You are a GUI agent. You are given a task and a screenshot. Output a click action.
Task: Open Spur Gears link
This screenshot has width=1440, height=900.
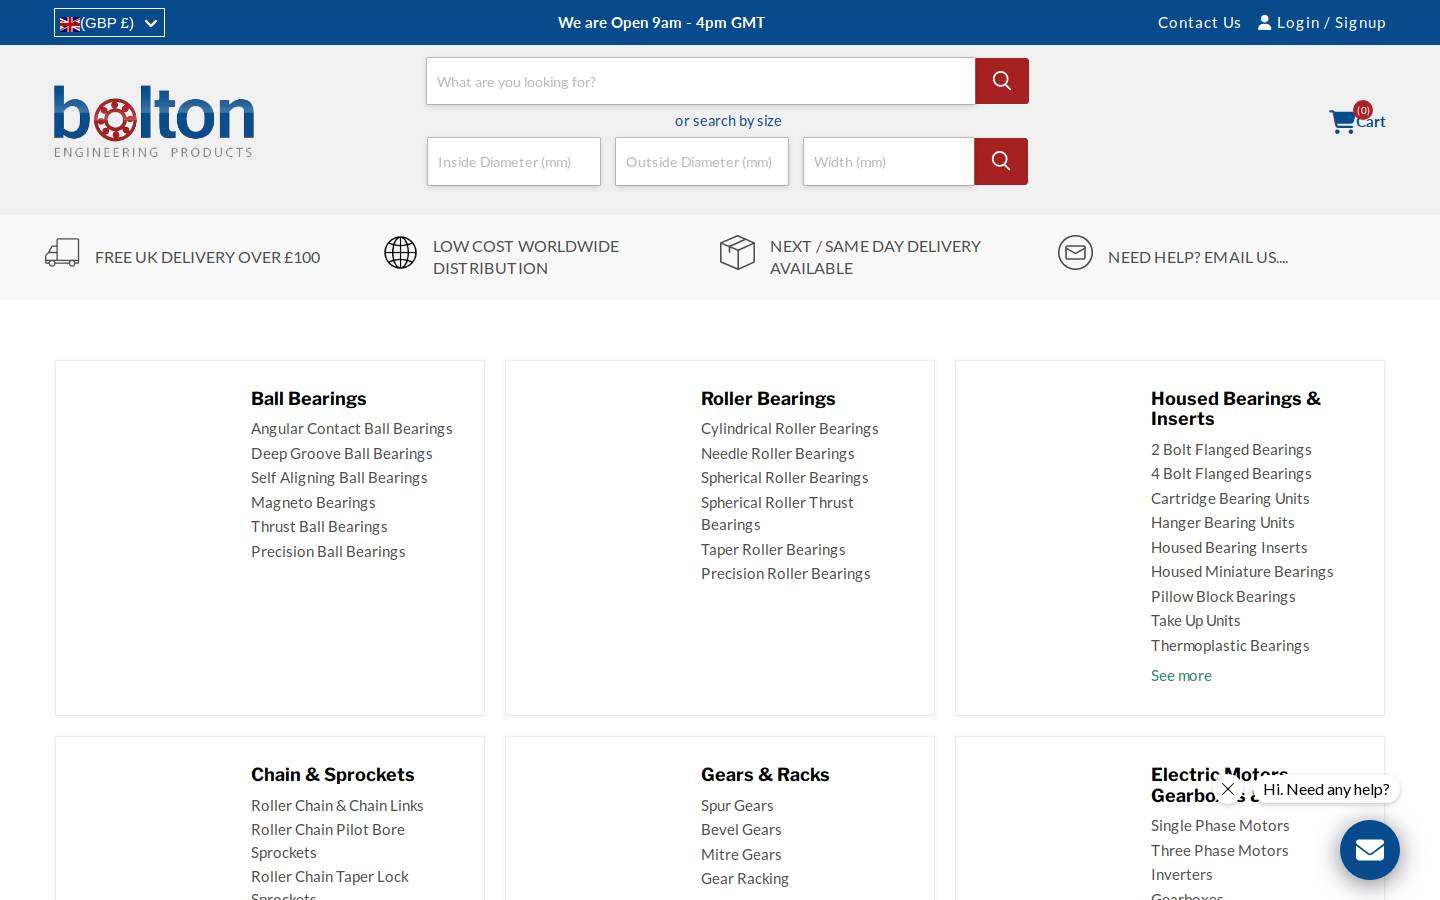click(x=737, y=805)
